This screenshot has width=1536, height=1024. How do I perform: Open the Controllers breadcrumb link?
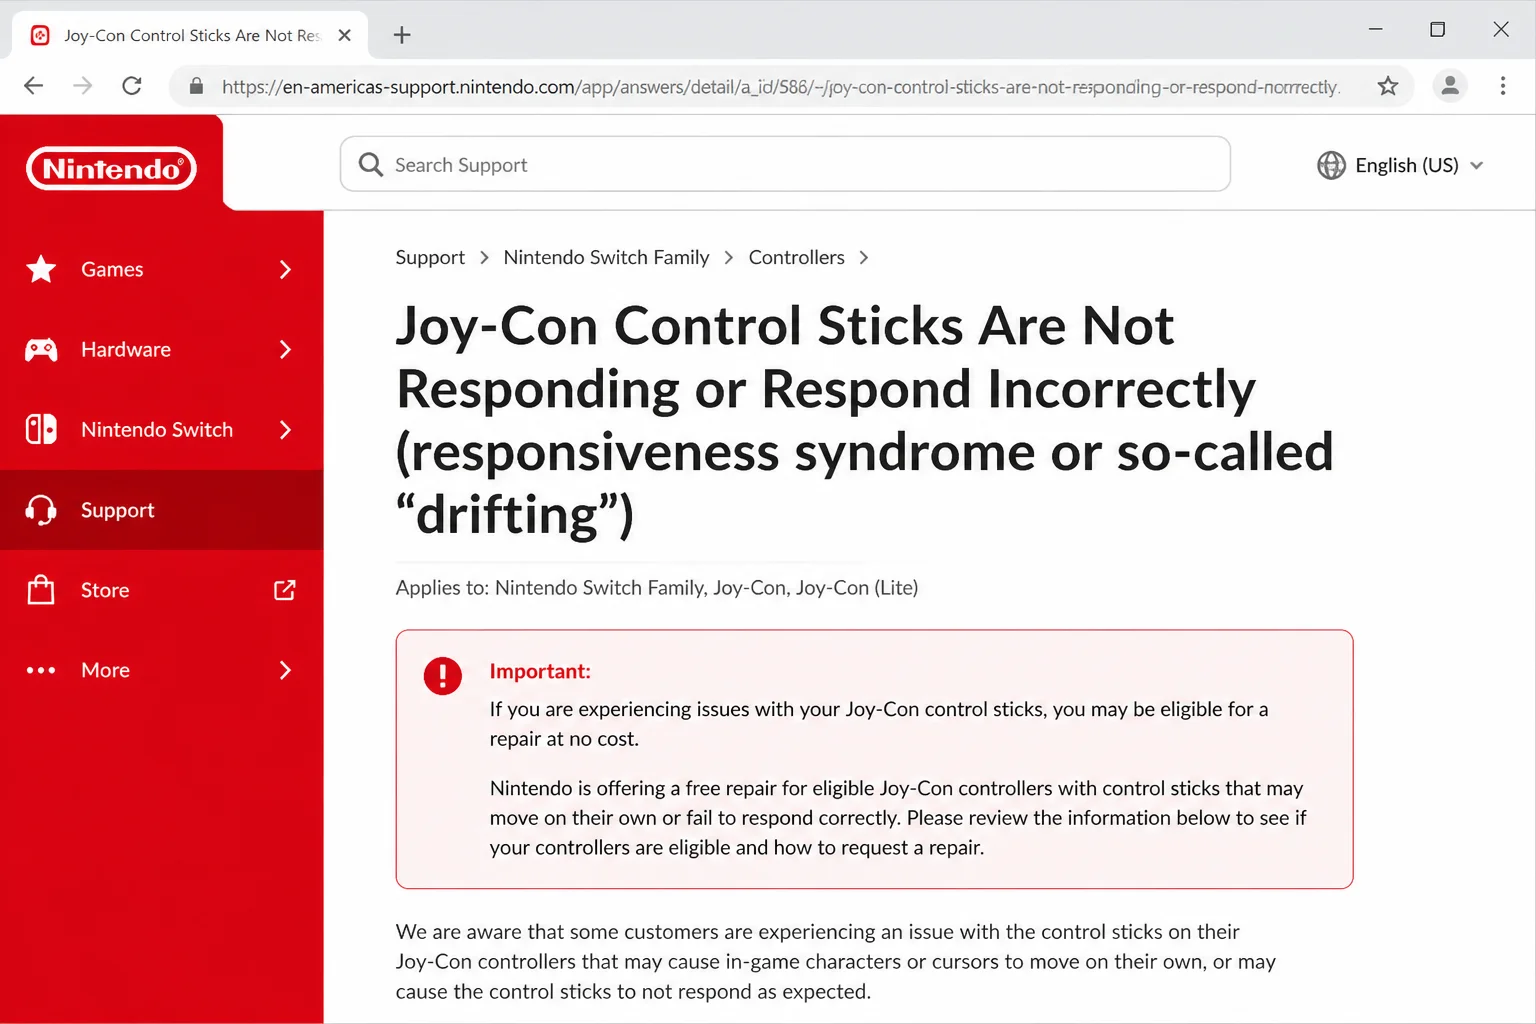[x=796, y=257]
